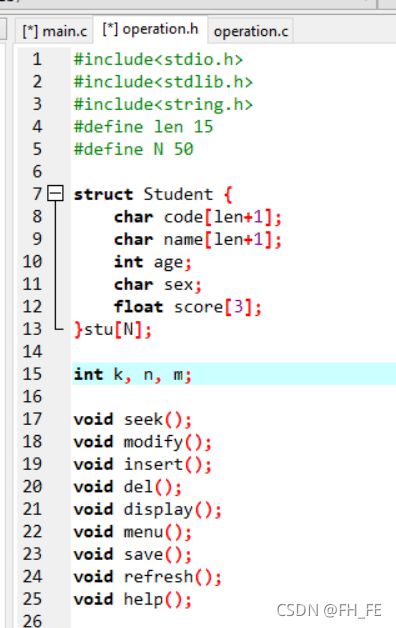Screen dimensions: 396x628
Task: Click the 'void display();' prototype
Action: coord(148,509)
